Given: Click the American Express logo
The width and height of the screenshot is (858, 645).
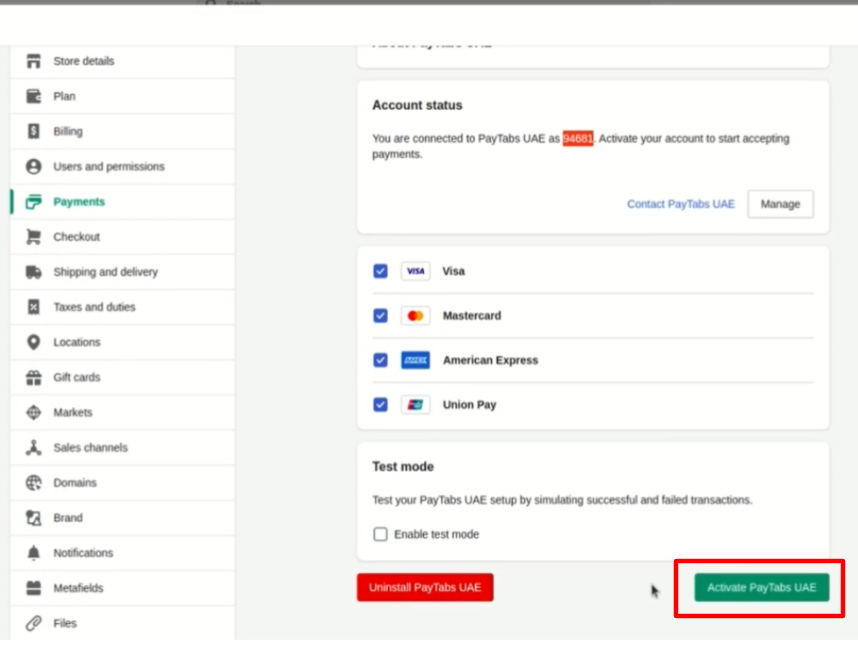Looking at the screenshot, I should (415, 360).
